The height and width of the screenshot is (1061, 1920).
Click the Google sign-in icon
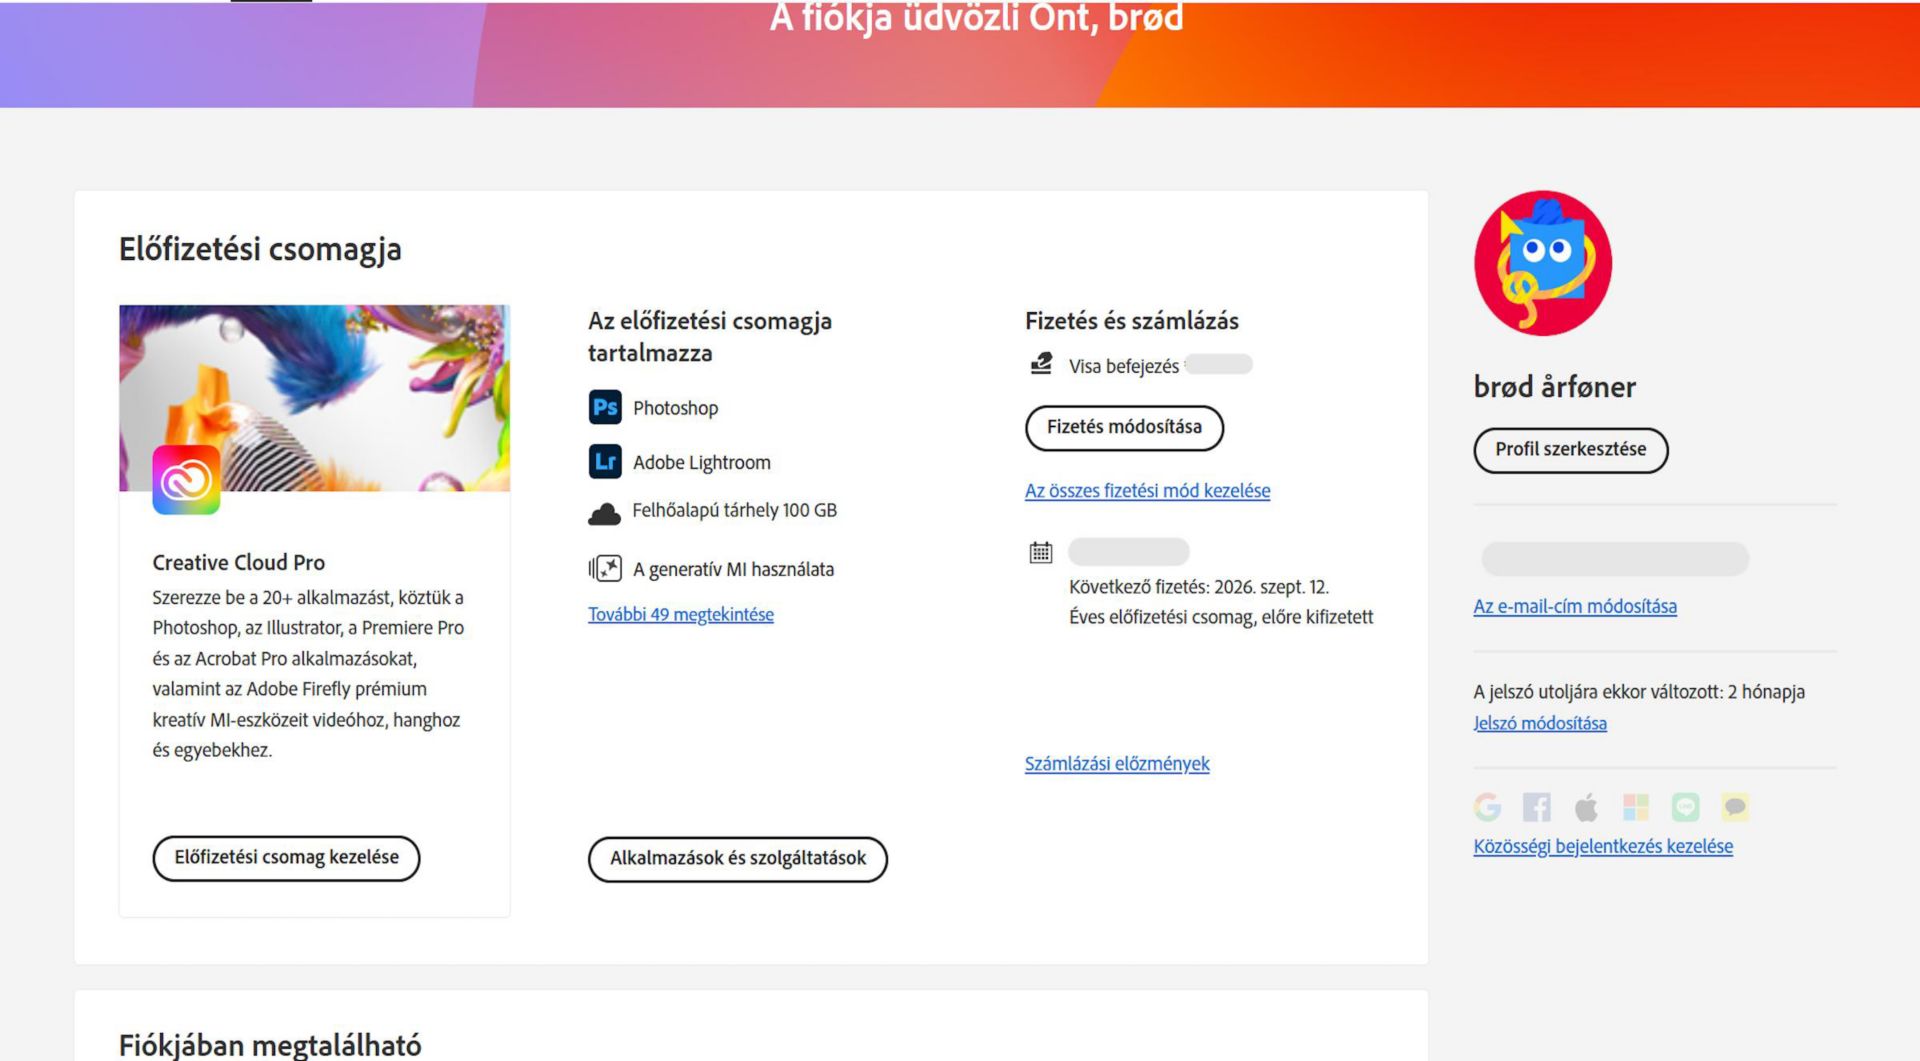1487,807
